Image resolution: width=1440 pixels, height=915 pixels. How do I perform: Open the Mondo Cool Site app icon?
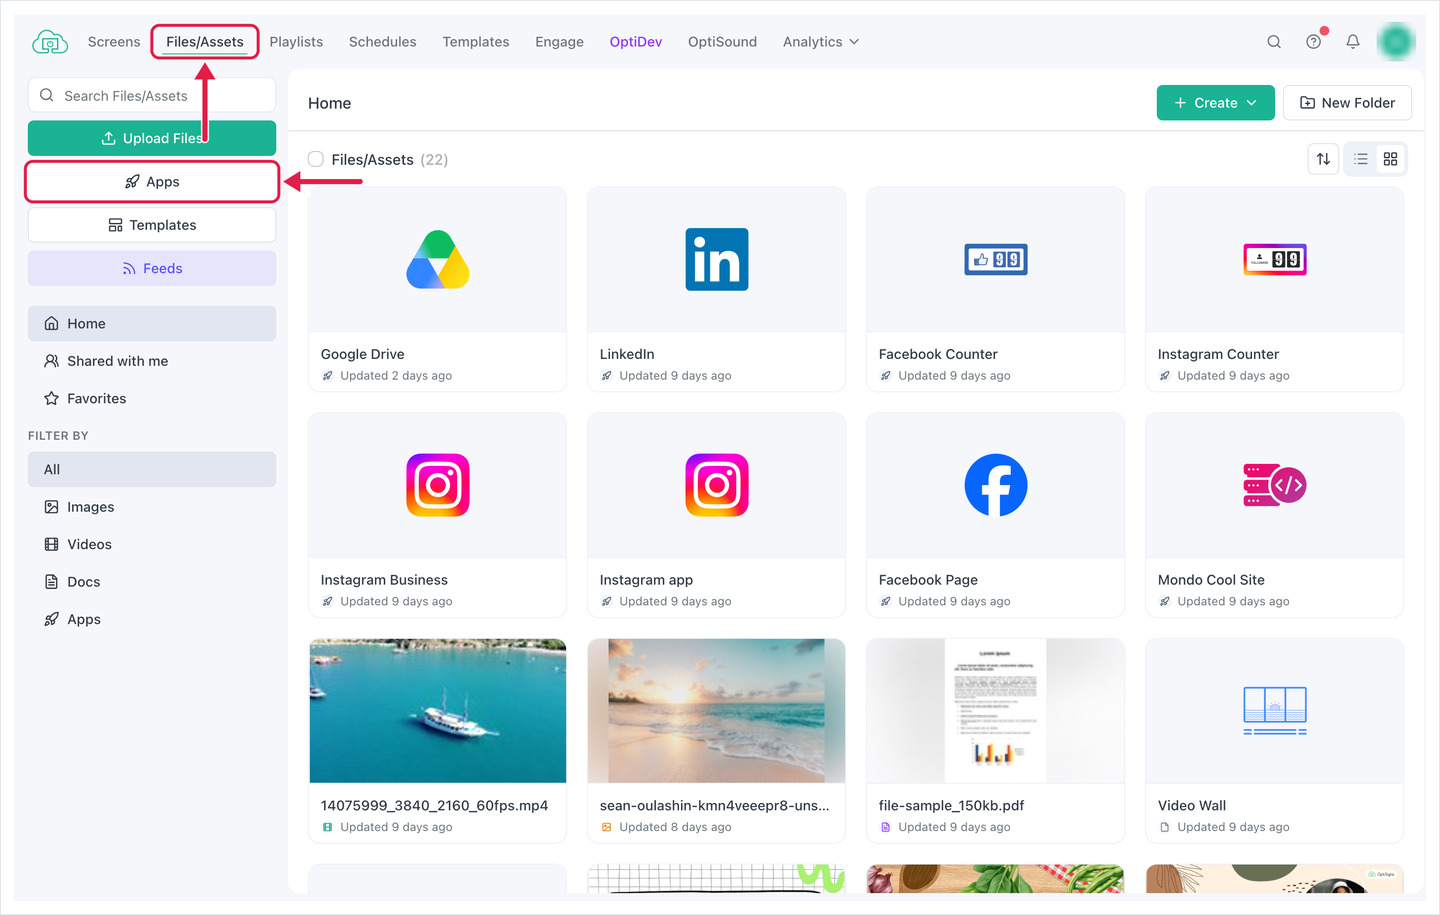1275,485
